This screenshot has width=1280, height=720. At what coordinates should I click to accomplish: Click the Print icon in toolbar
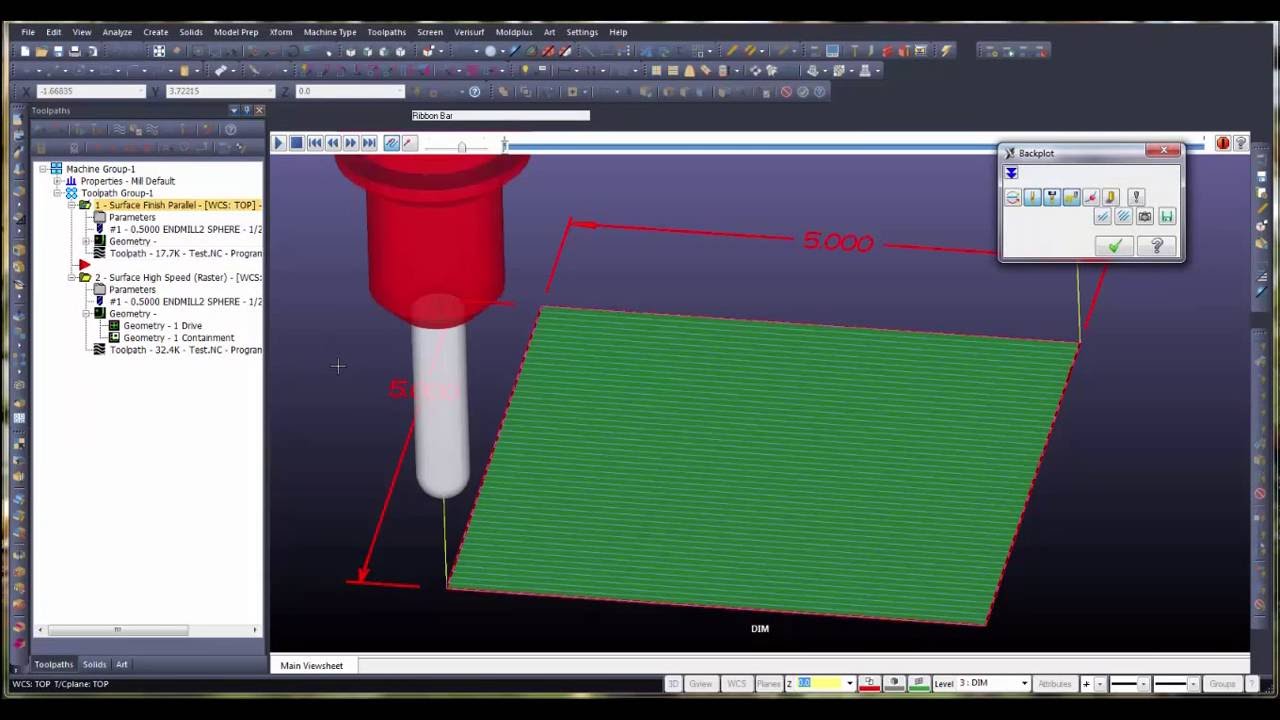[x=75, y=51]
